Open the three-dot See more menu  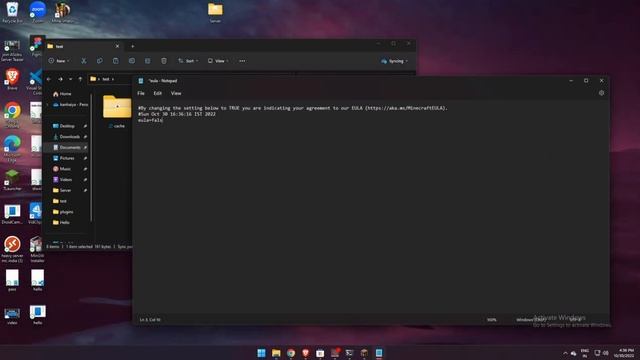pos(242,61)
